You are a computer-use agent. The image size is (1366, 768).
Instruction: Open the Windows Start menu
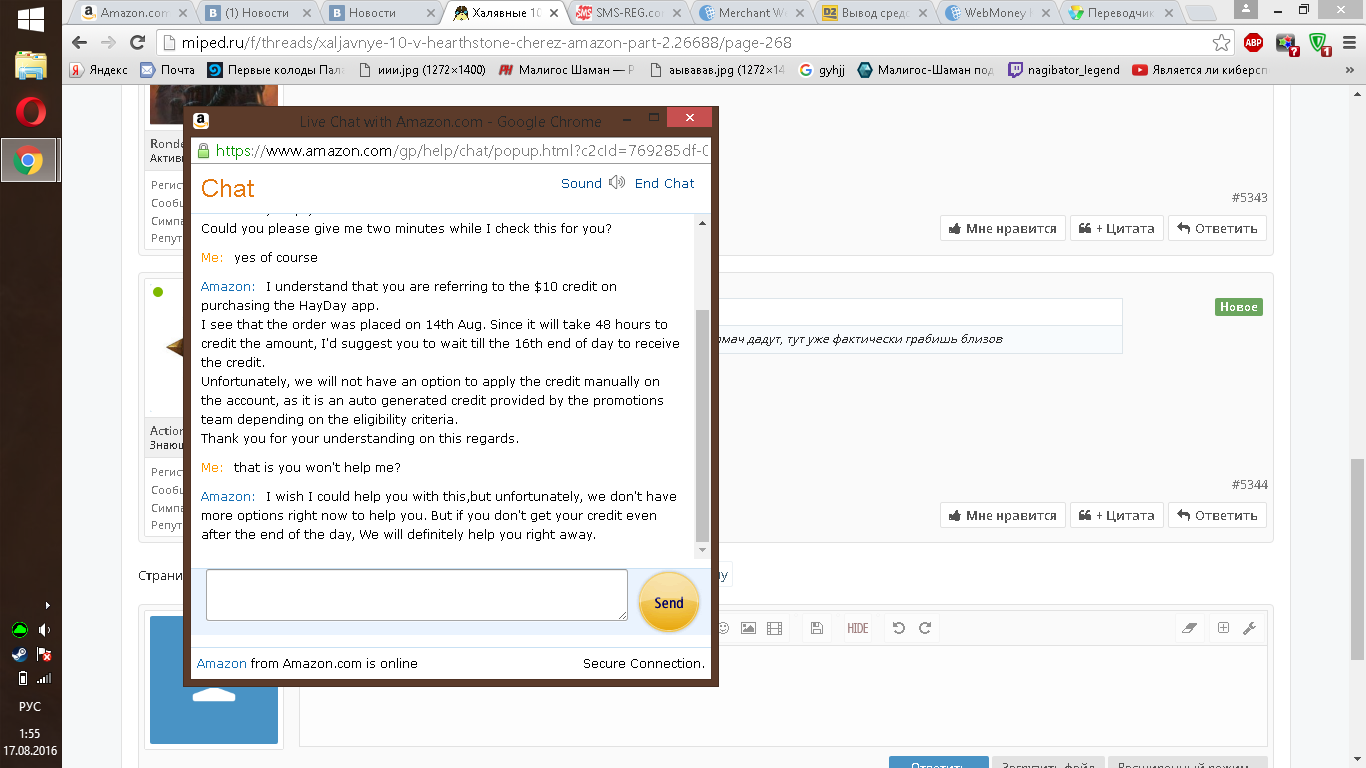point(30,19)
